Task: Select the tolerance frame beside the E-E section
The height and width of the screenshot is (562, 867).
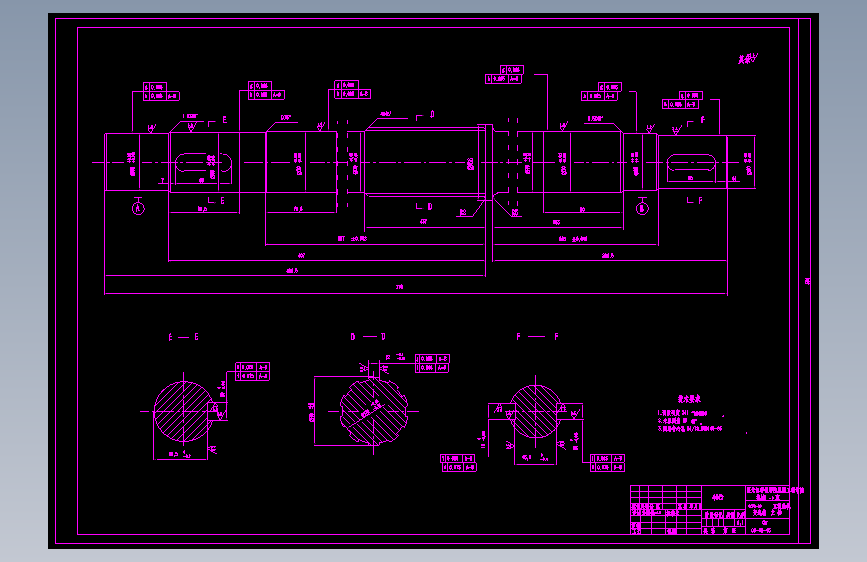Action: click(x=253, y=372)
